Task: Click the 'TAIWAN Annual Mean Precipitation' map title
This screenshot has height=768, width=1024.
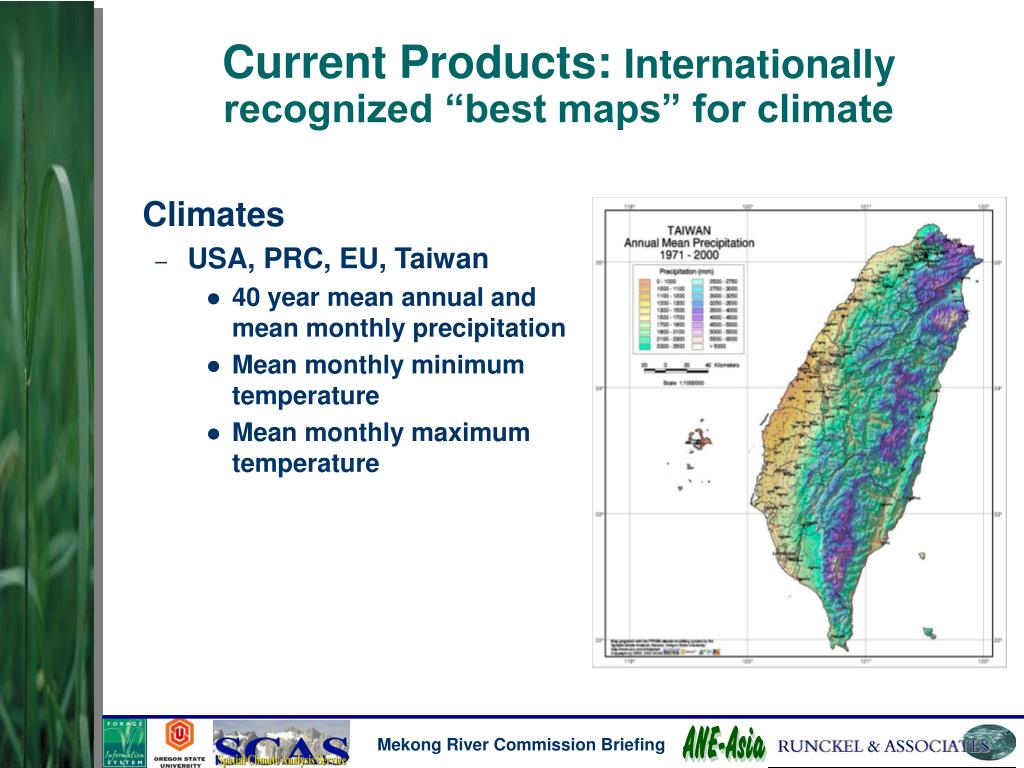Action: (x=689, y=242)
